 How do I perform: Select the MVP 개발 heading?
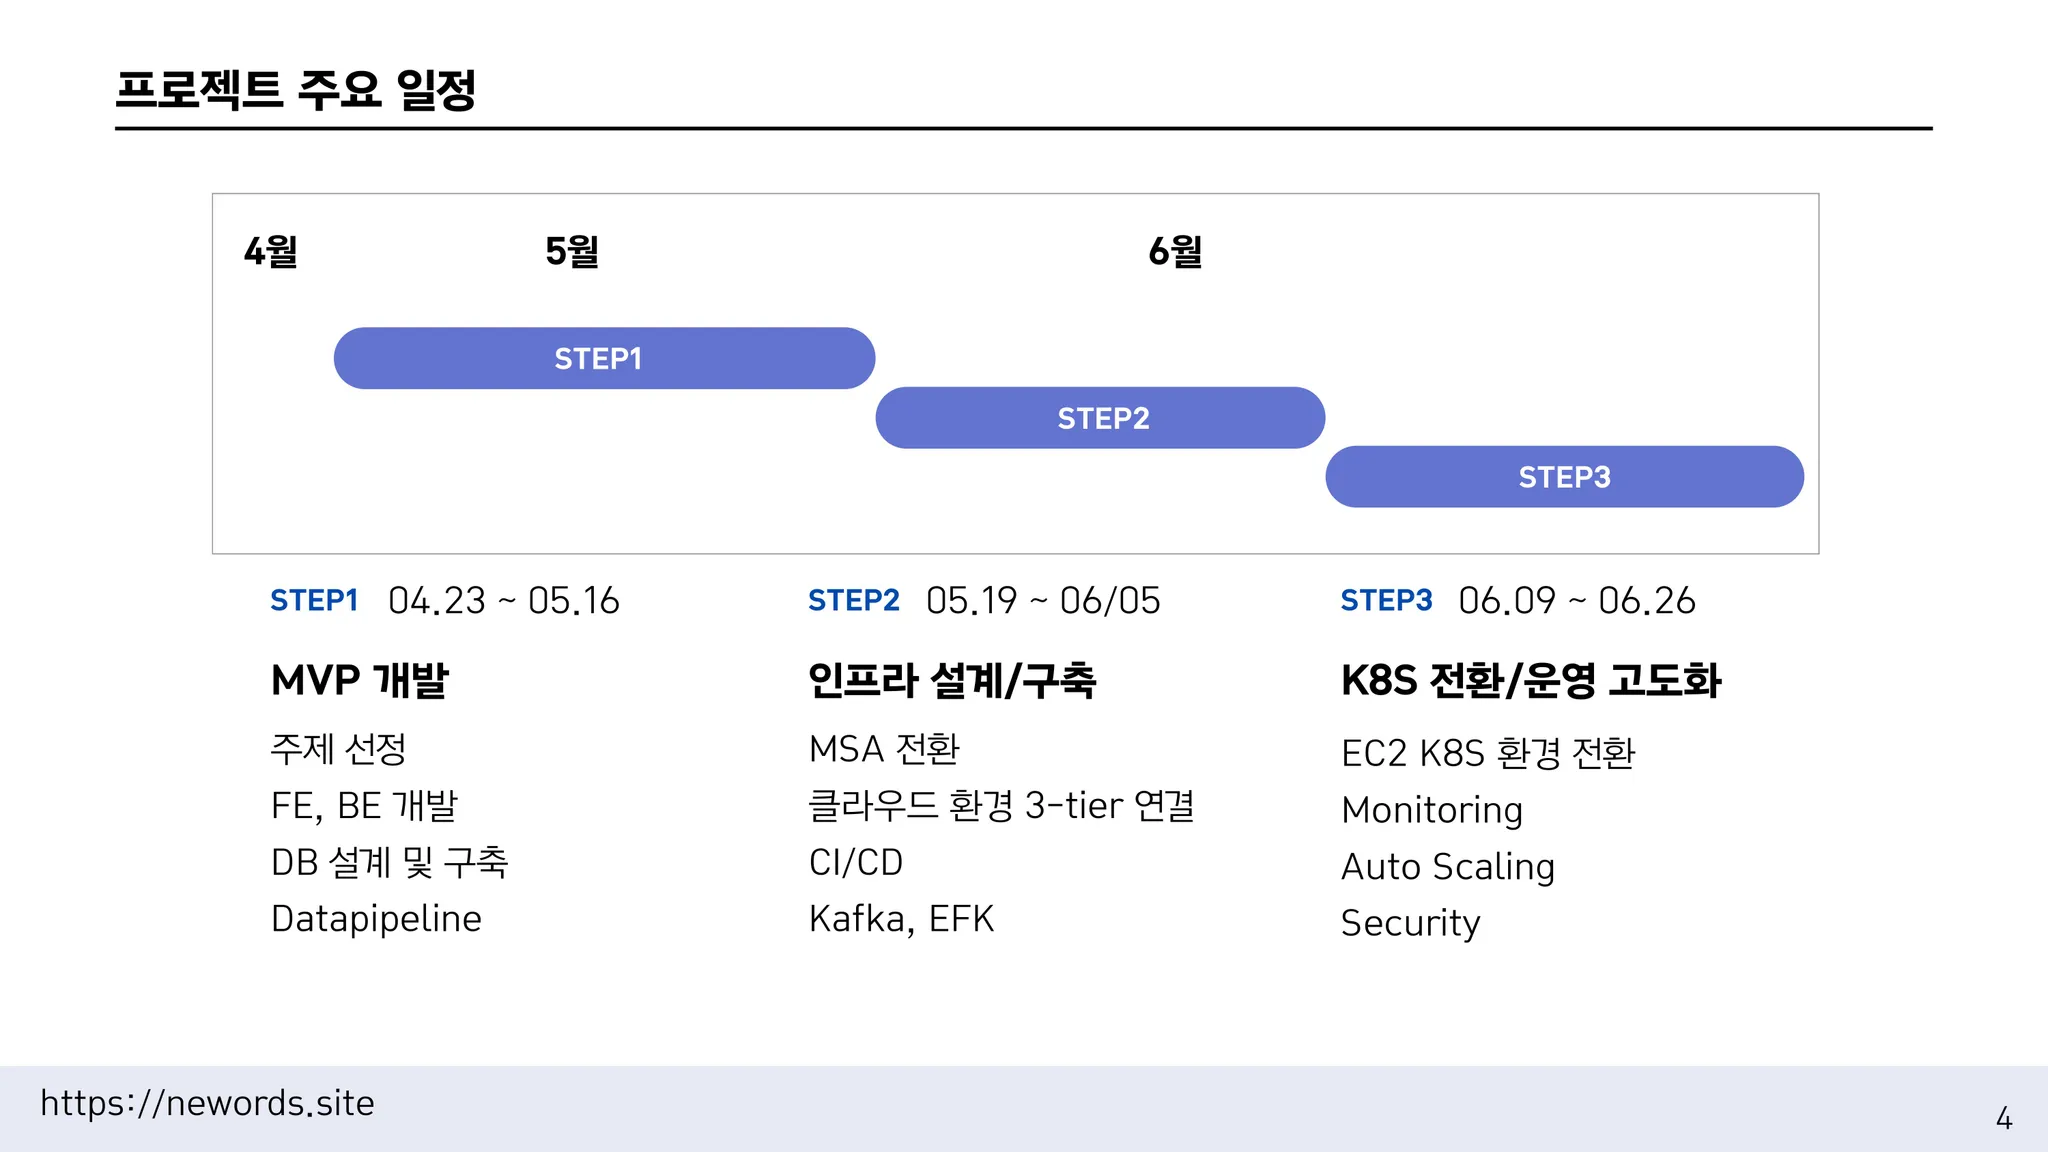tap(360, 681)
